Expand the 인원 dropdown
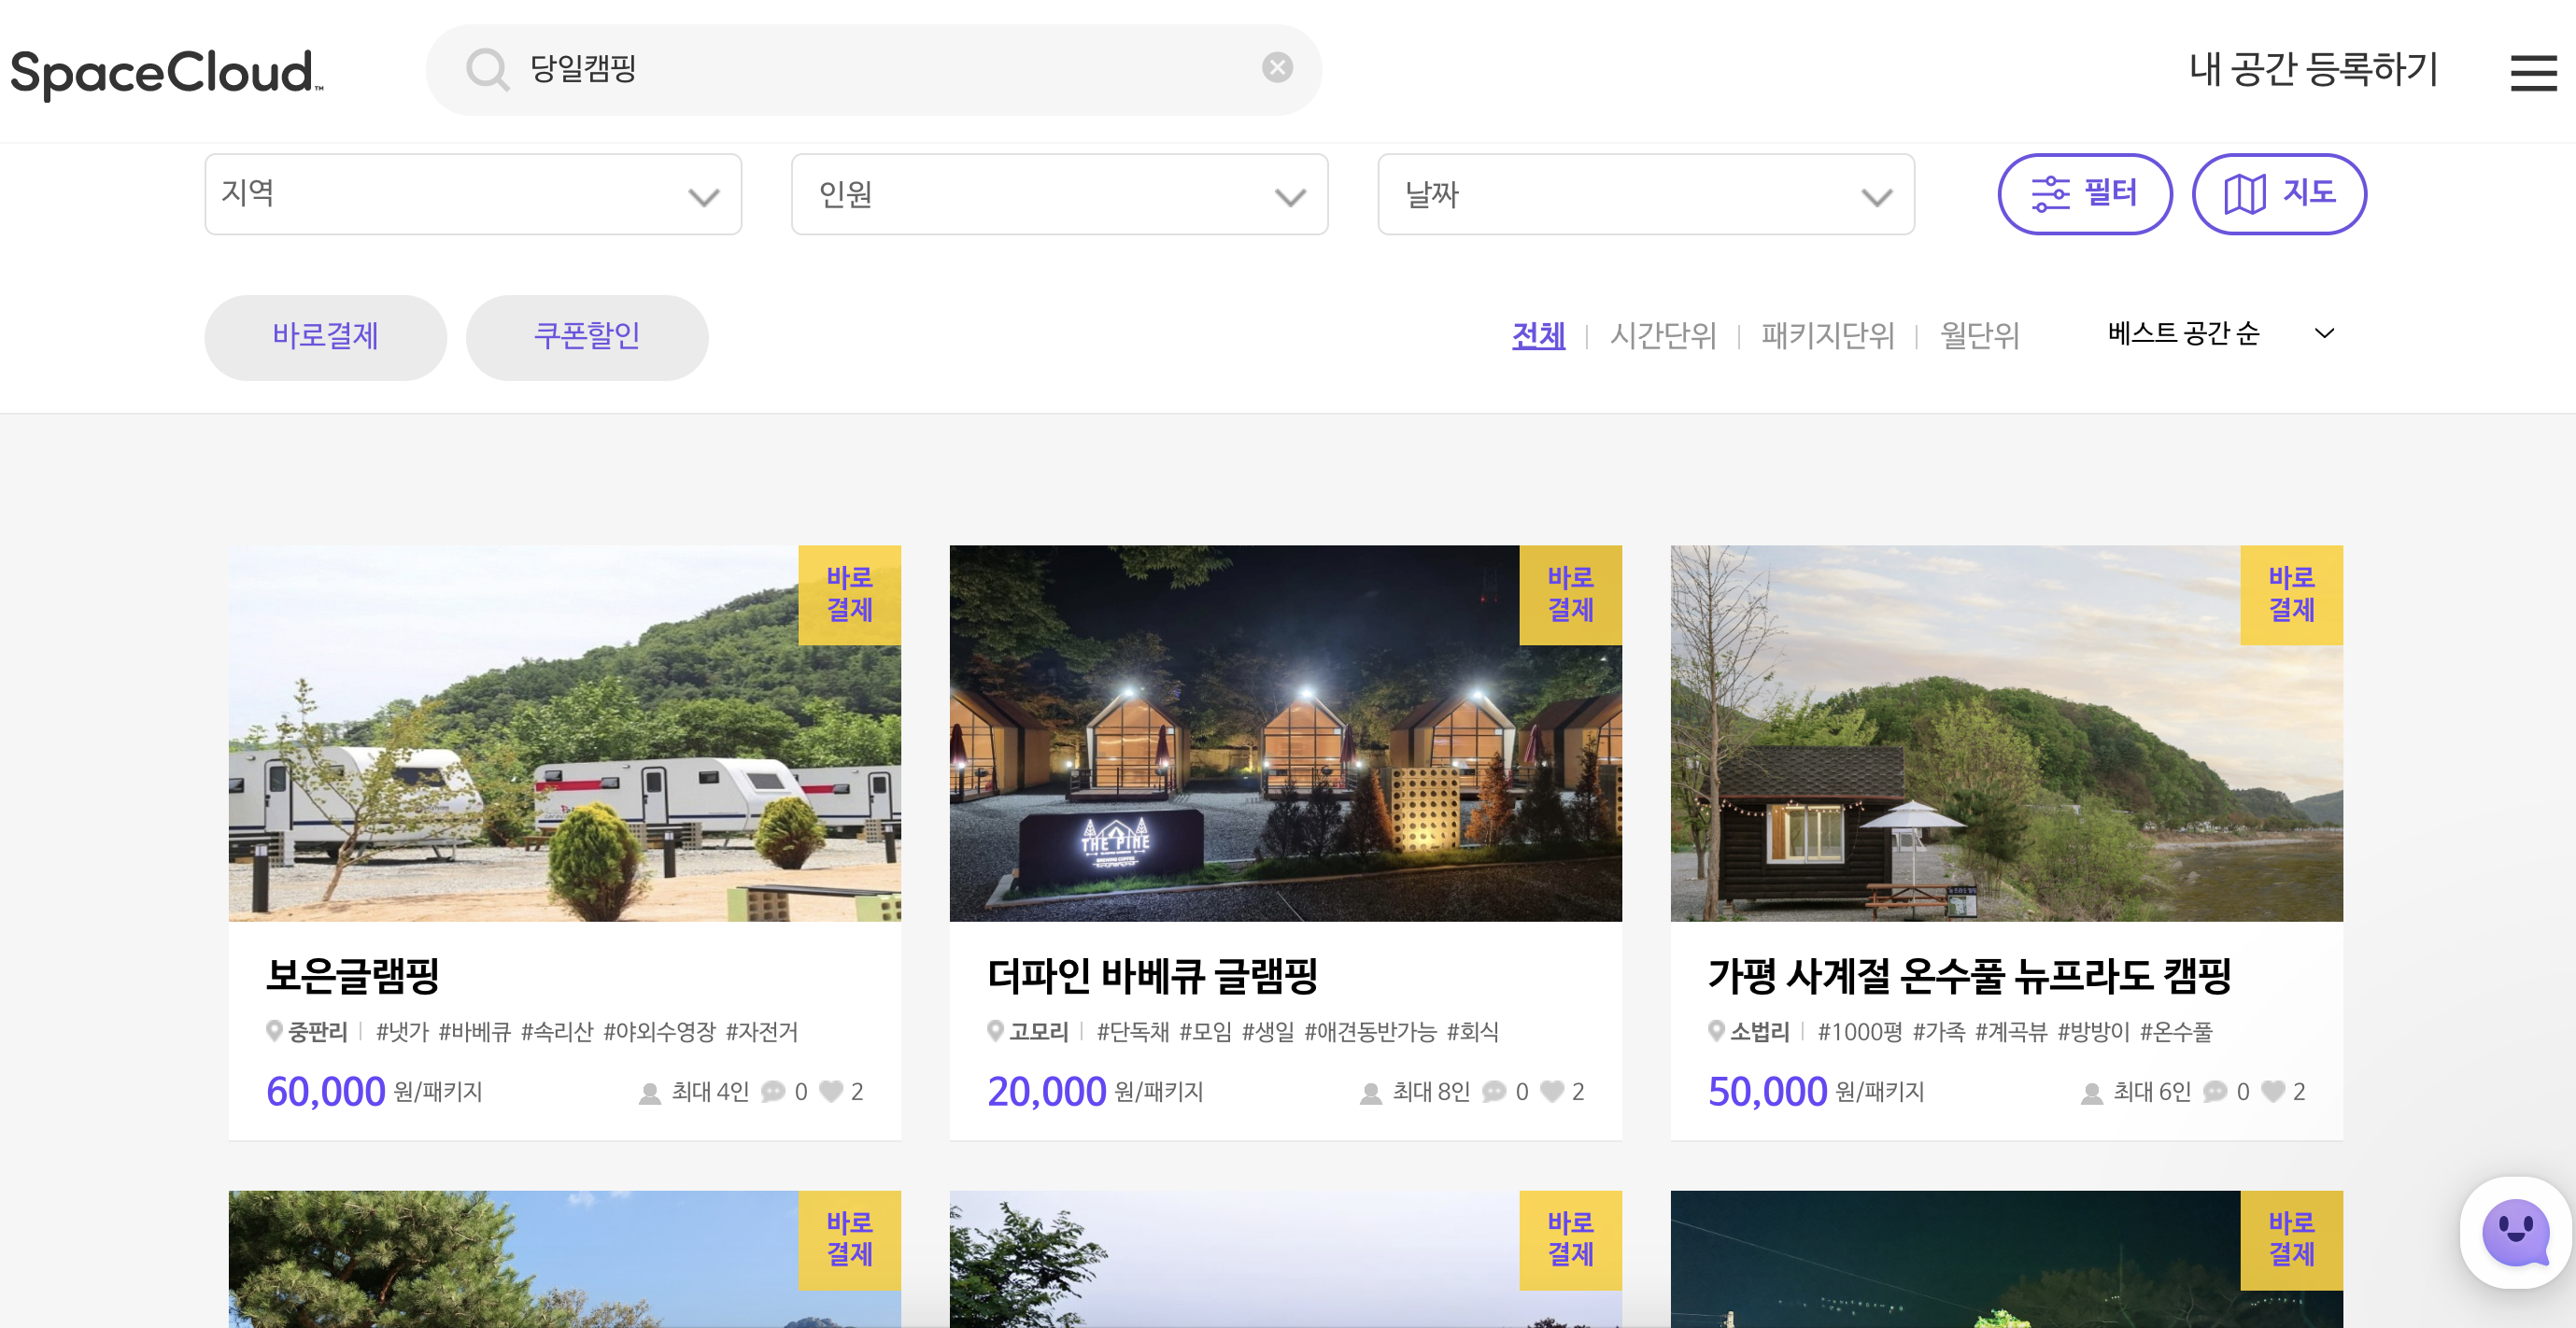Image resolution: width=2576 pixels, height=1328 pixels. point(1059,194)
